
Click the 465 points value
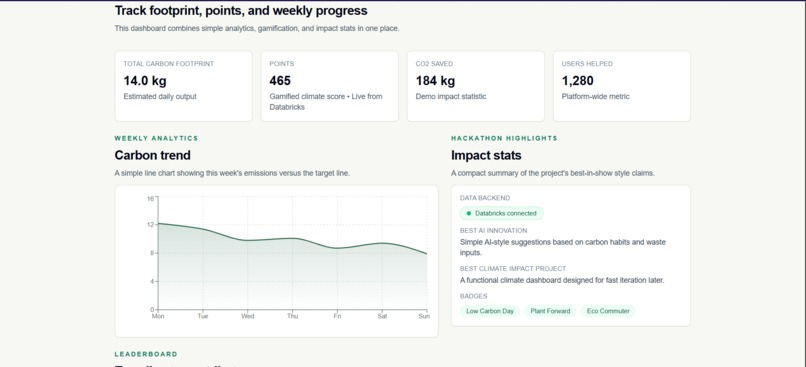click(x=280, y=81)
